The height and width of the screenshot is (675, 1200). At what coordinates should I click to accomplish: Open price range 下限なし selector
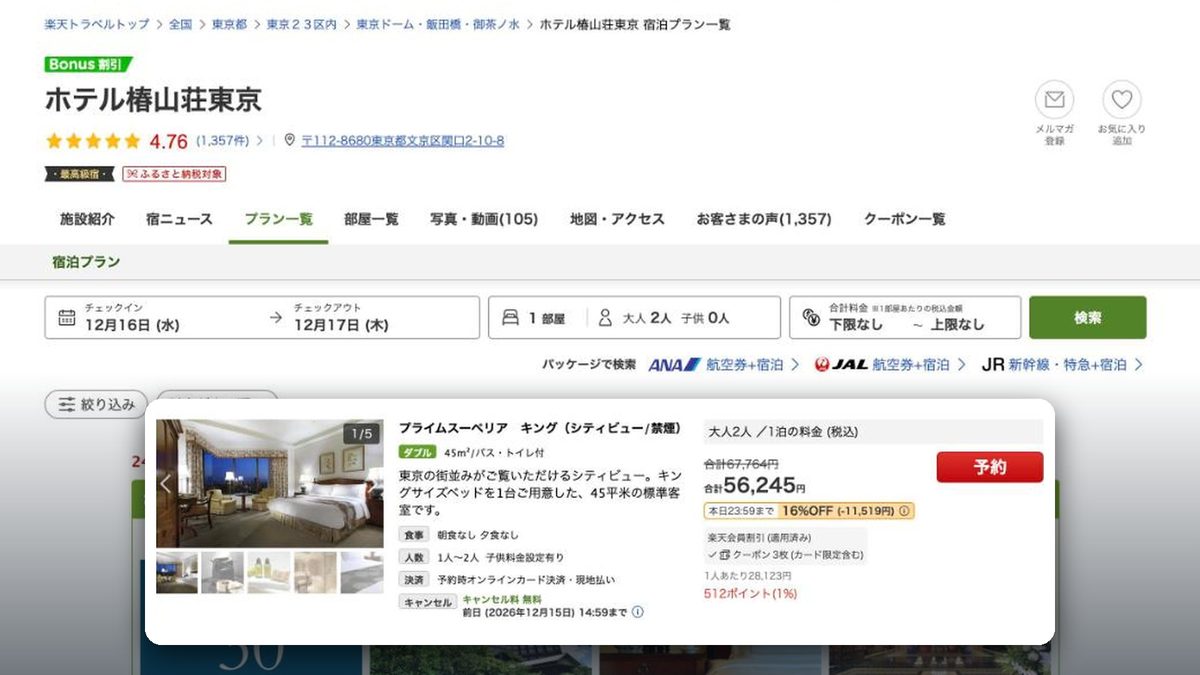[x=905, y=318]
